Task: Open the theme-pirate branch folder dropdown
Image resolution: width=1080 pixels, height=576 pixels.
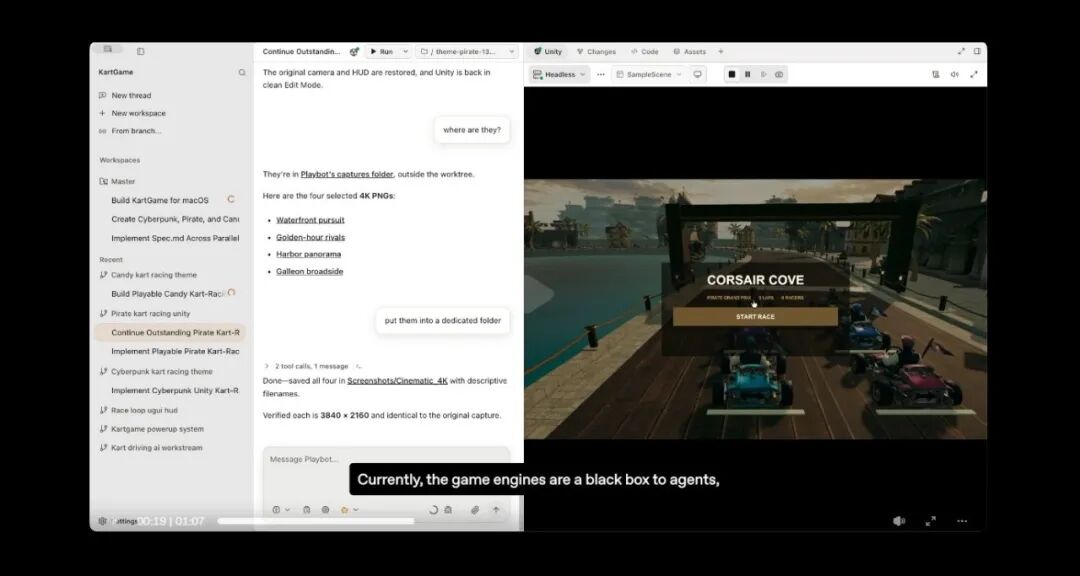Action: [x=467, y=52]
